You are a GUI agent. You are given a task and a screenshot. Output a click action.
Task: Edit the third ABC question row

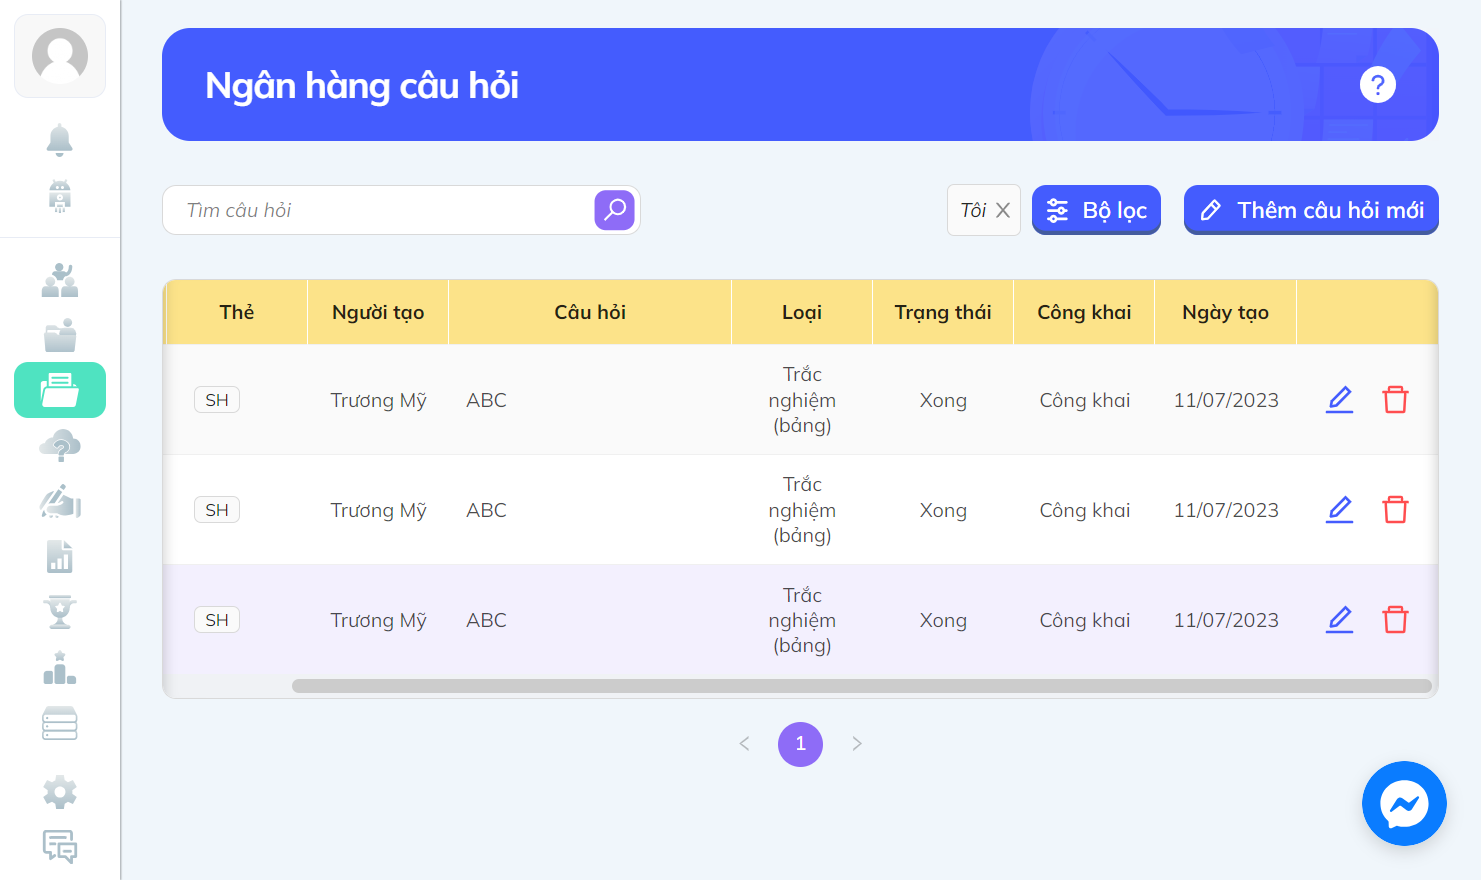tap(1340, 620)
